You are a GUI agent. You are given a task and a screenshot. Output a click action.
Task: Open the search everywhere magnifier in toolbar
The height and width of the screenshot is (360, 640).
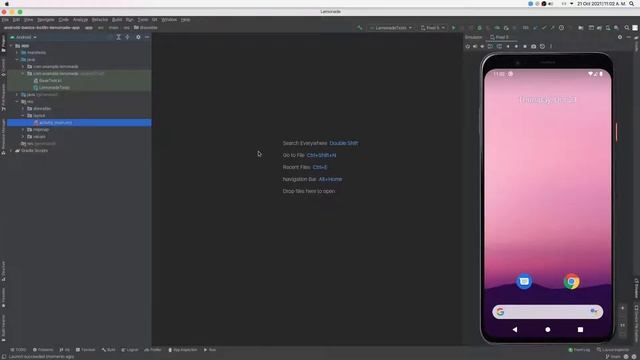click(x=627, y=28)
